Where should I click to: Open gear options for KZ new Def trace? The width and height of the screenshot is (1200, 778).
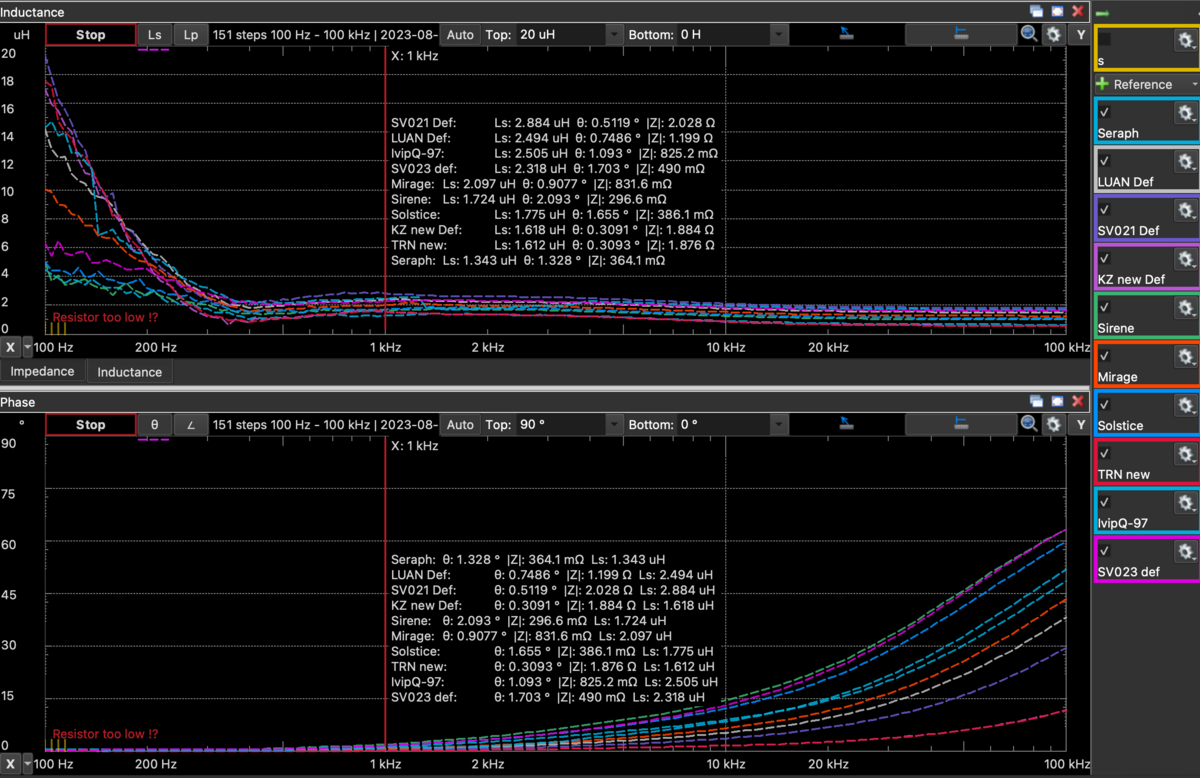1186,259
